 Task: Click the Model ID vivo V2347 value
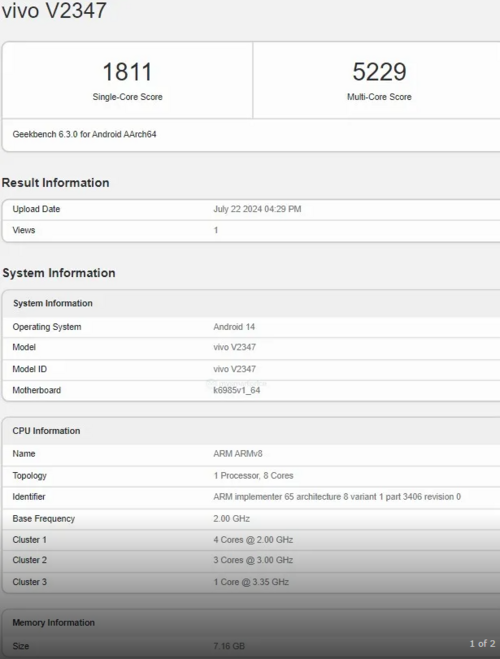[x=234, y=369]
